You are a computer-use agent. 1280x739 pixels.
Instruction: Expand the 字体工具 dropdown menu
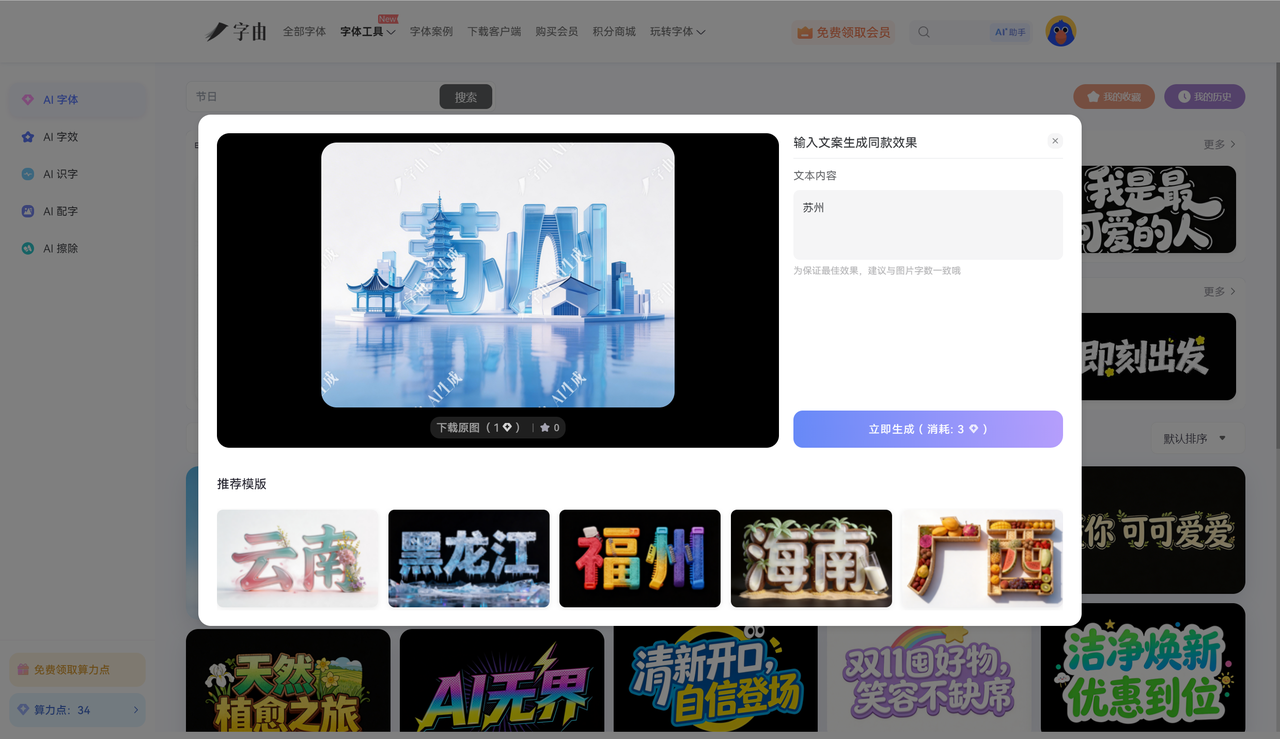(x=367, y=32)
